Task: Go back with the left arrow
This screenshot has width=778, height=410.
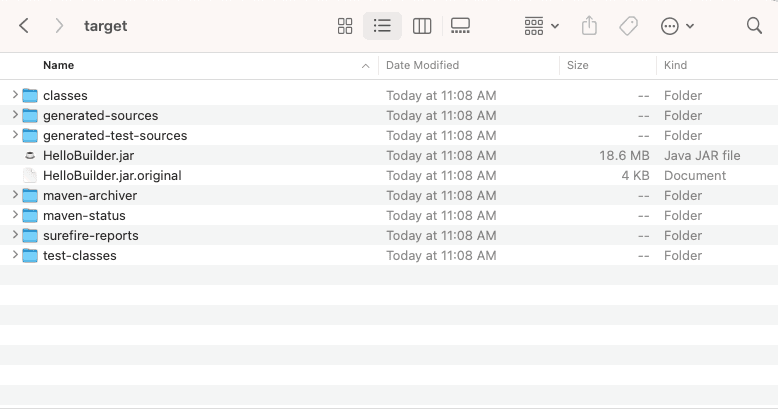Action: [x=23, y=26]
